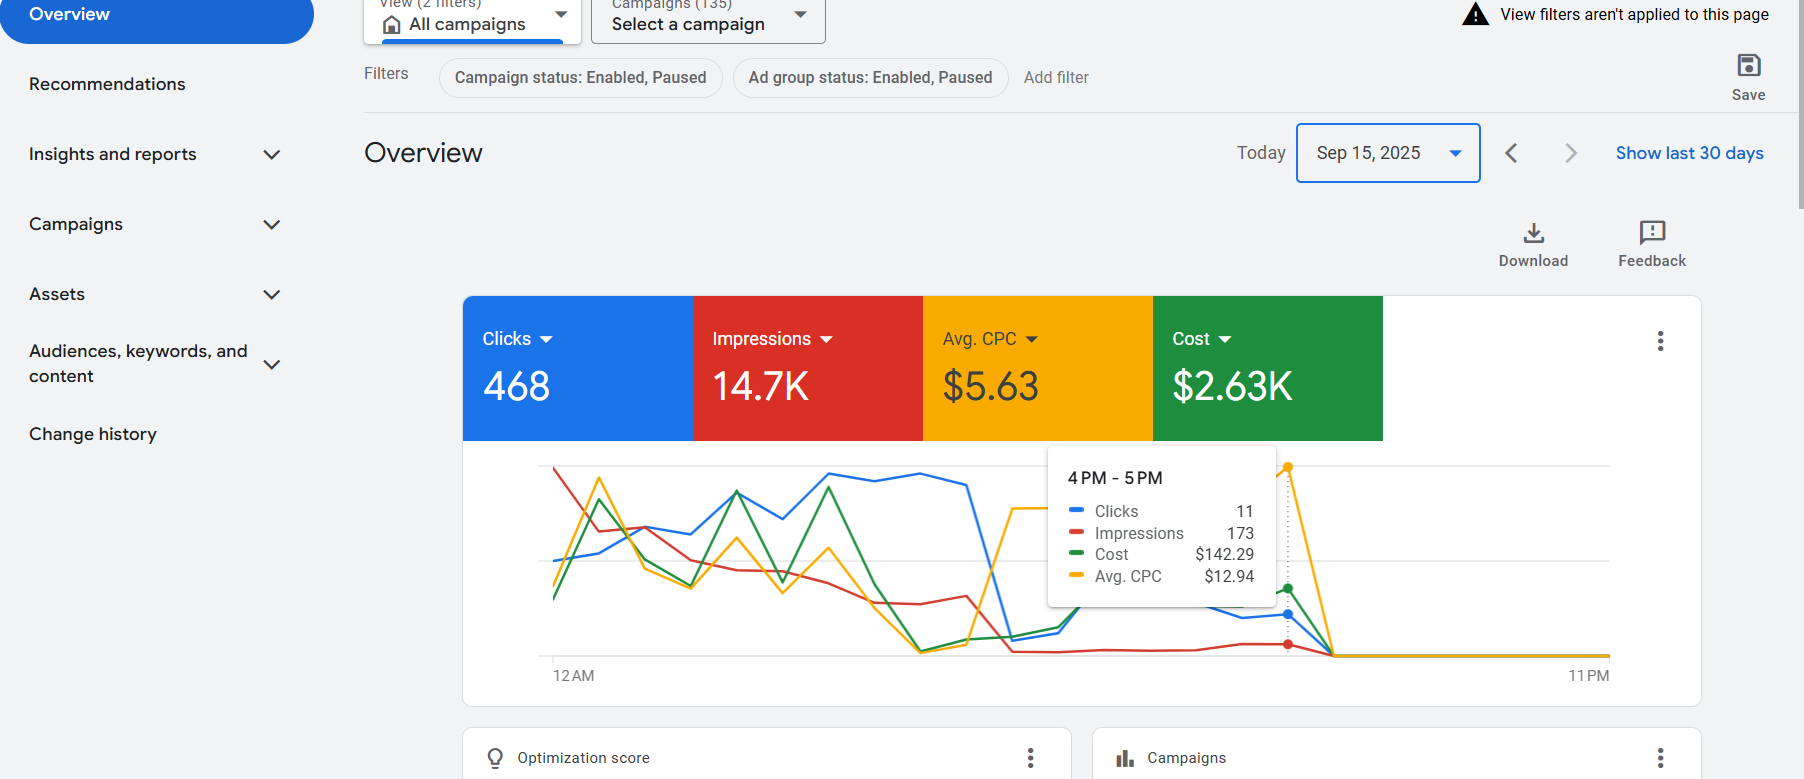This screenshot has height=779, width=1804.
Task: Open Change history in the sidebar
Action: click(93, 434)
